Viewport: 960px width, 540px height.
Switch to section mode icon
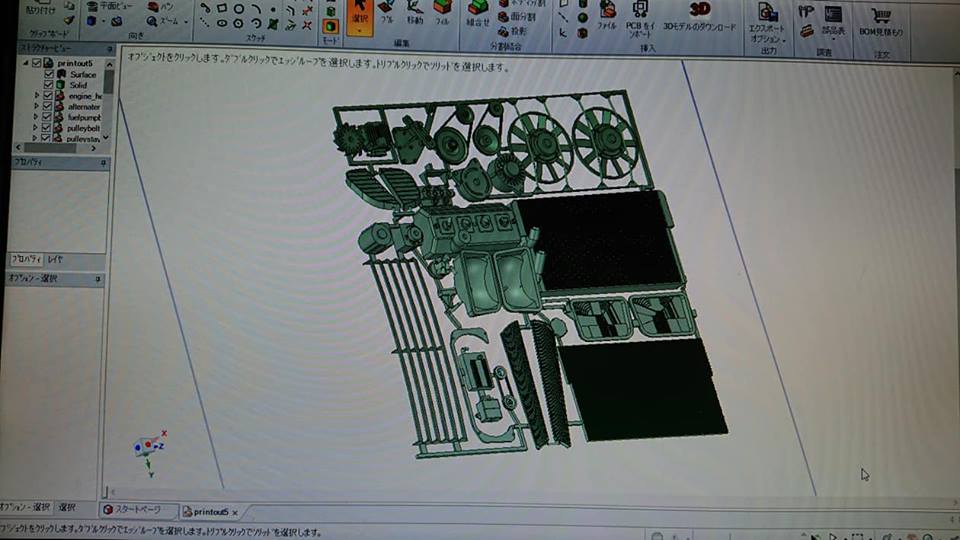click(x=331, y=11)
